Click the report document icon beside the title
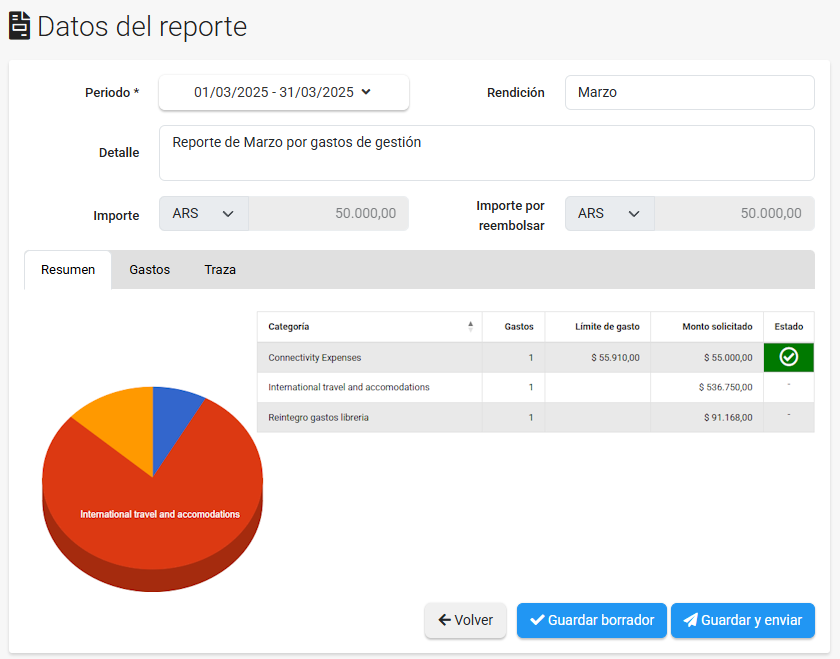840x659 pixels. coord(19,26)
